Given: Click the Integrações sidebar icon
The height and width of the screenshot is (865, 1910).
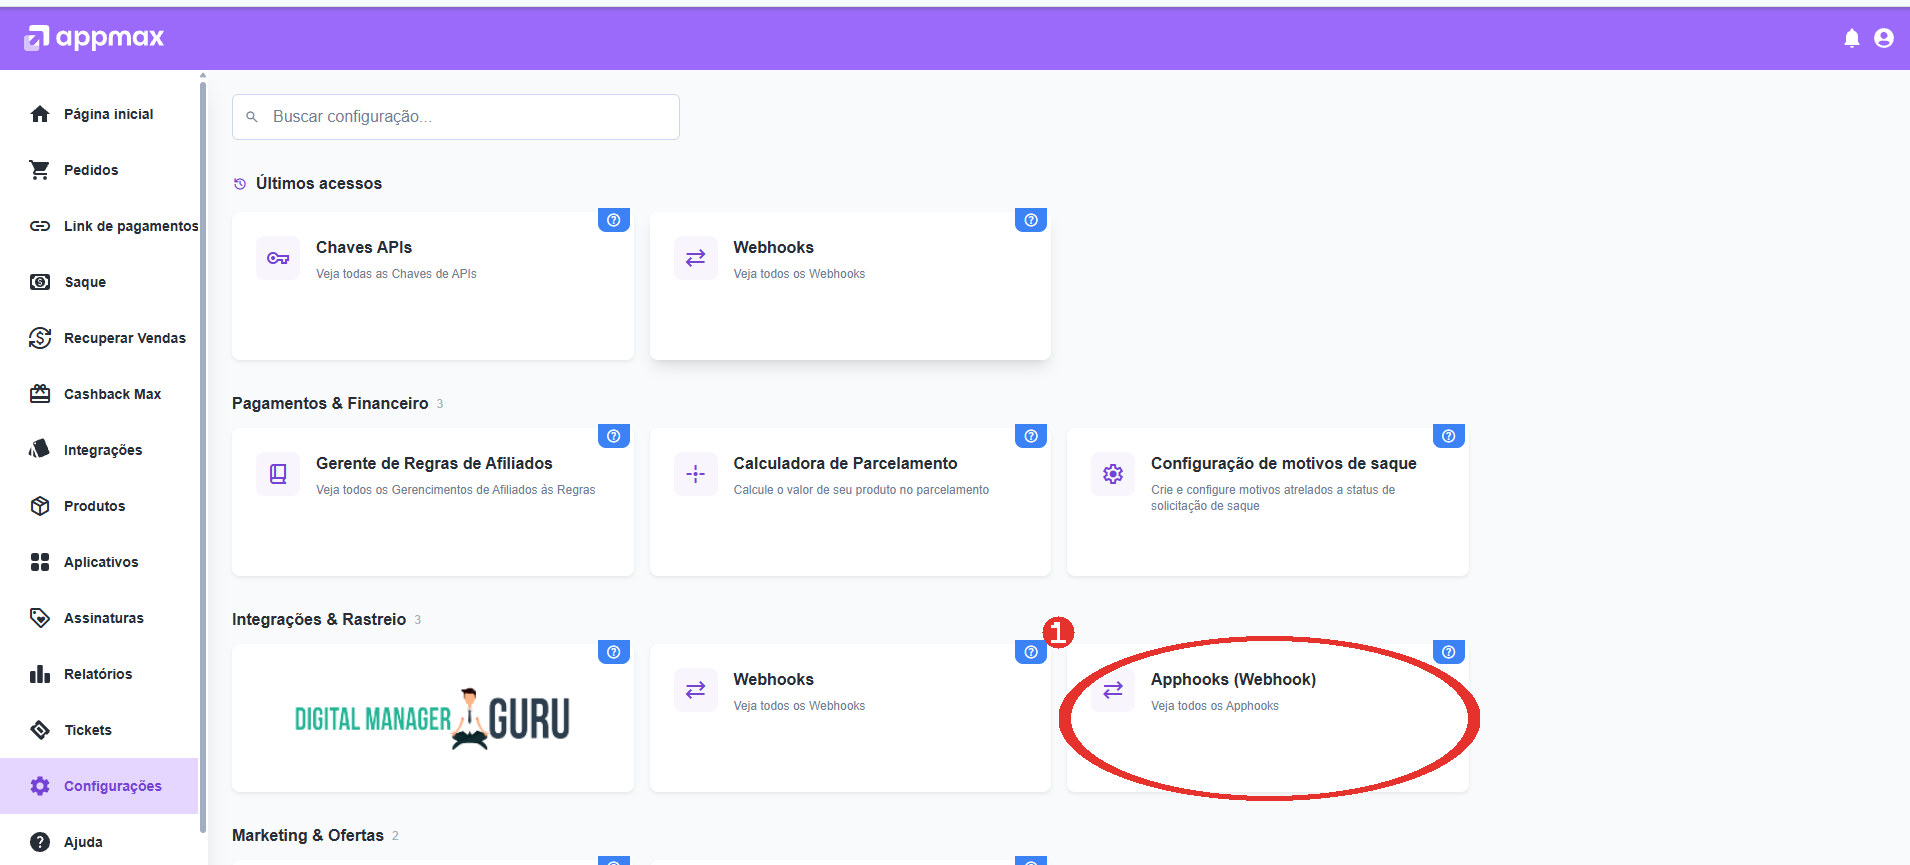Looking at the screenshot, I should pyautogui.click(x=40, y=450).
